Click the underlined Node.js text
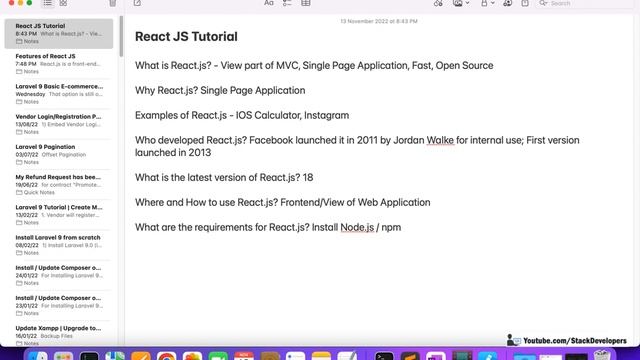This screenshot has height=360, width=640. [x=357, y=227]
